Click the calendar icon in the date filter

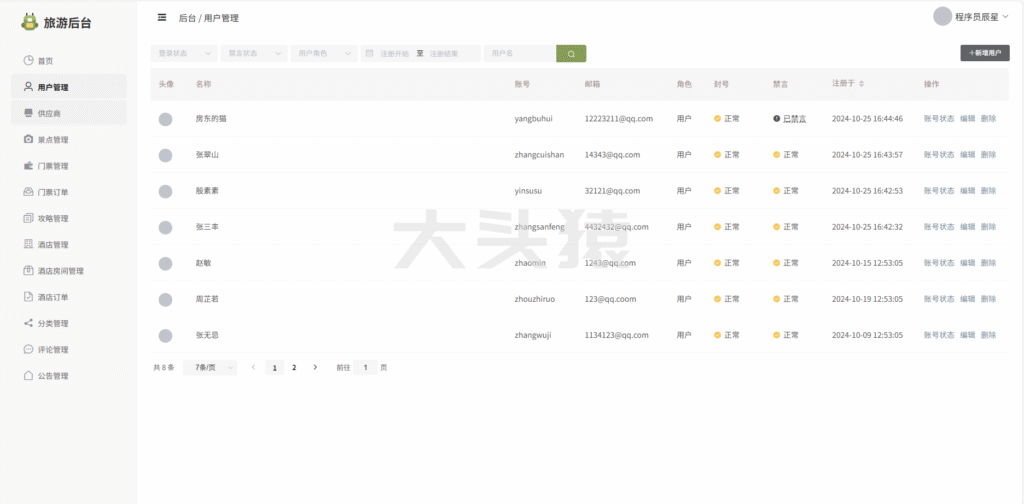point(369,54)
